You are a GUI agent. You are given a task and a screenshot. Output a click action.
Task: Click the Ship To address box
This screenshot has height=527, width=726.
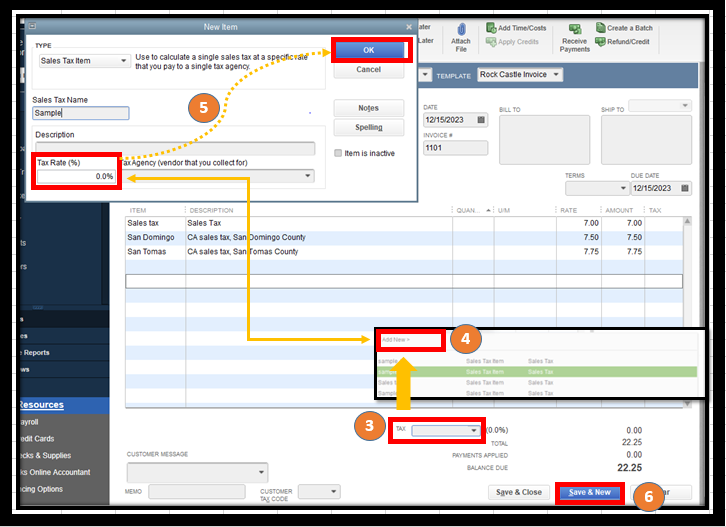(x=646, y=140)
